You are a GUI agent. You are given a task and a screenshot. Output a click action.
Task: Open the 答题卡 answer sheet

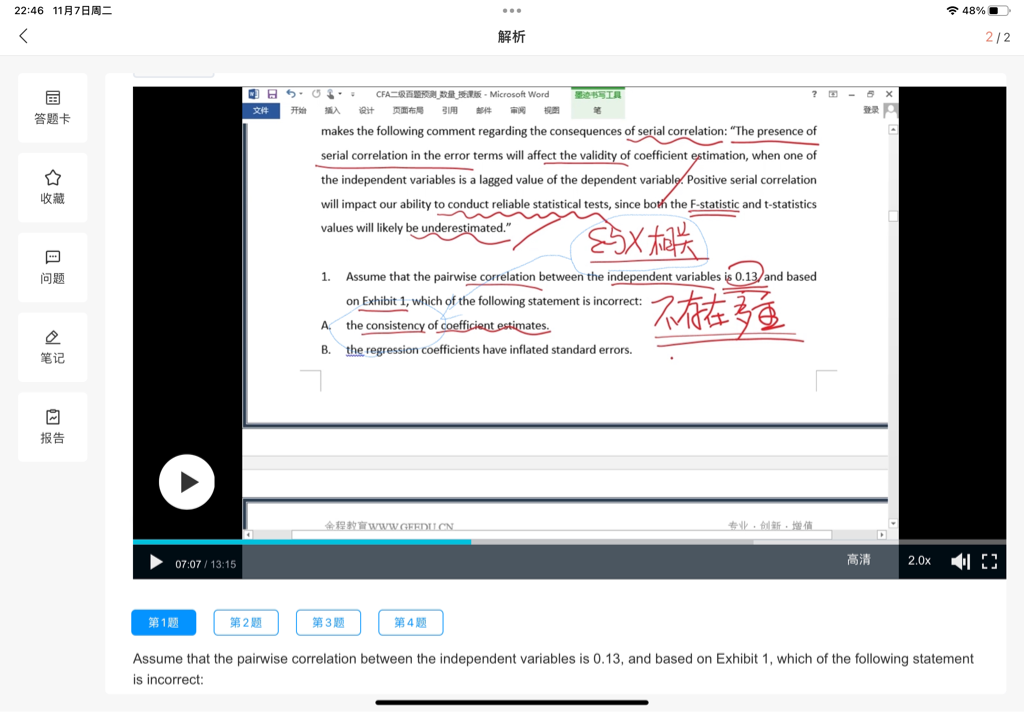(53, 108)
